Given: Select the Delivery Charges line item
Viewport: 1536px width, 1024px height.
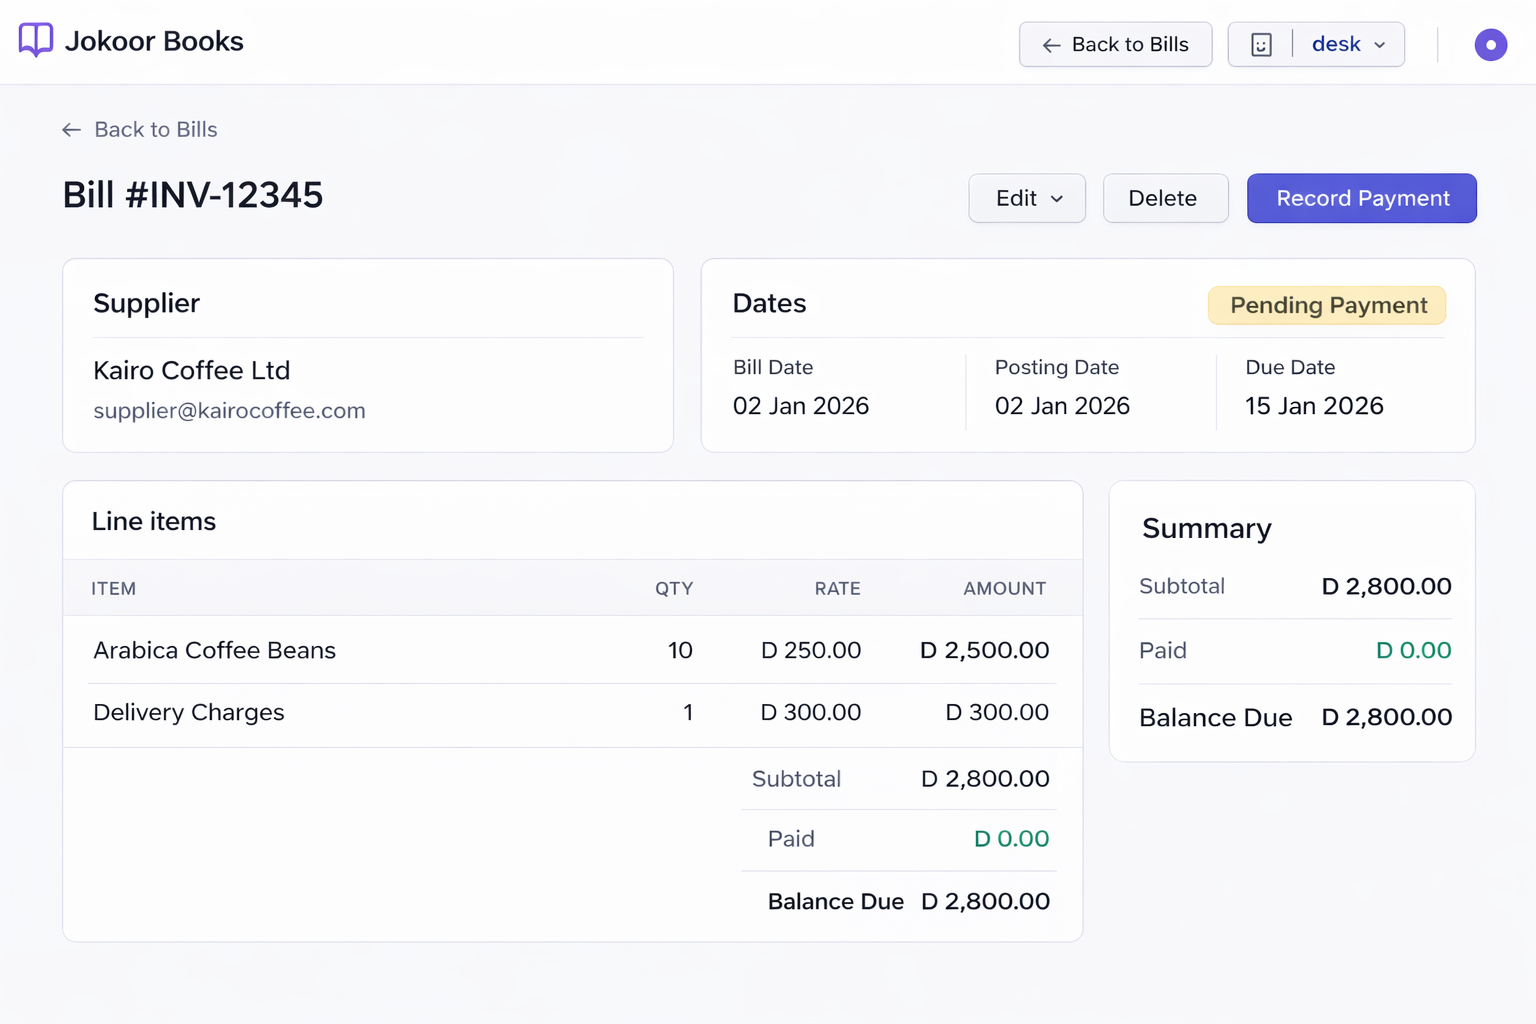Looking at the screenshot, I should click(189, 712).
